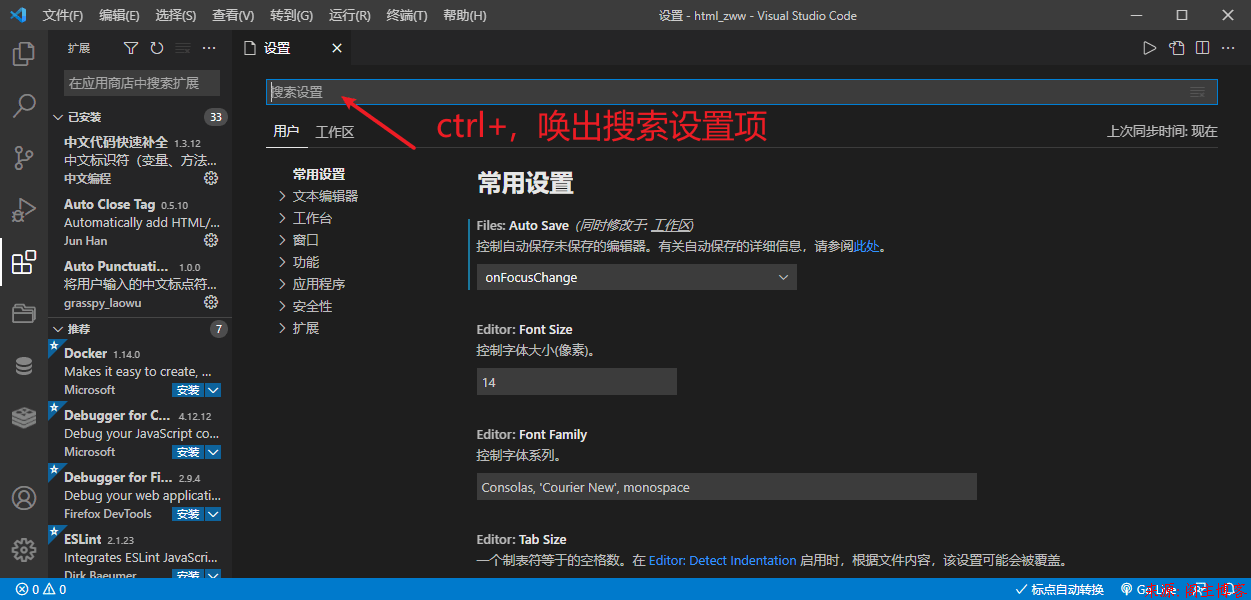Screen dimensions: 1251x600
Task: Open the Debugger for Firefox install dropdown arrow
Action: point(213,514)
